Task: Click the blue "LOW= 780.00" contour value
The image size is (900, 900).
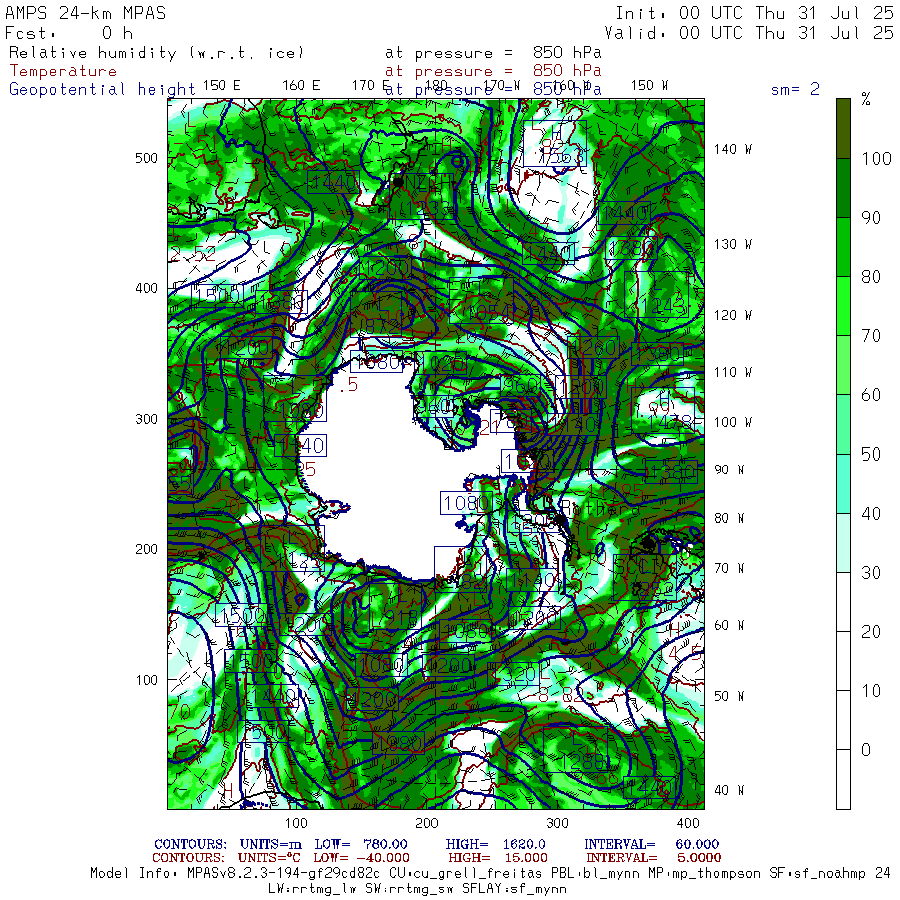Action: point(360,844)
